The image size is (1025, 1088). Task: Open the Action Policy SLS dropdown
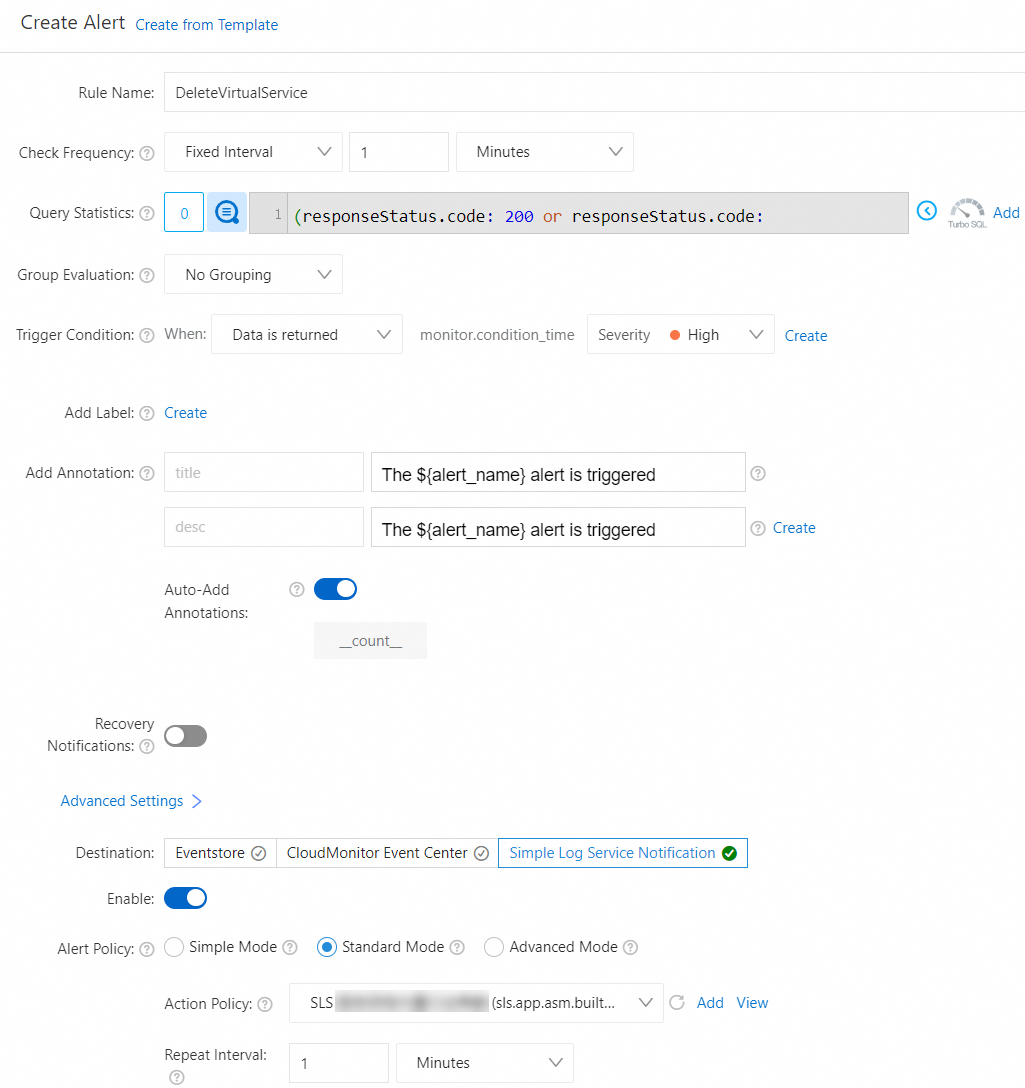coord(476,1003)
